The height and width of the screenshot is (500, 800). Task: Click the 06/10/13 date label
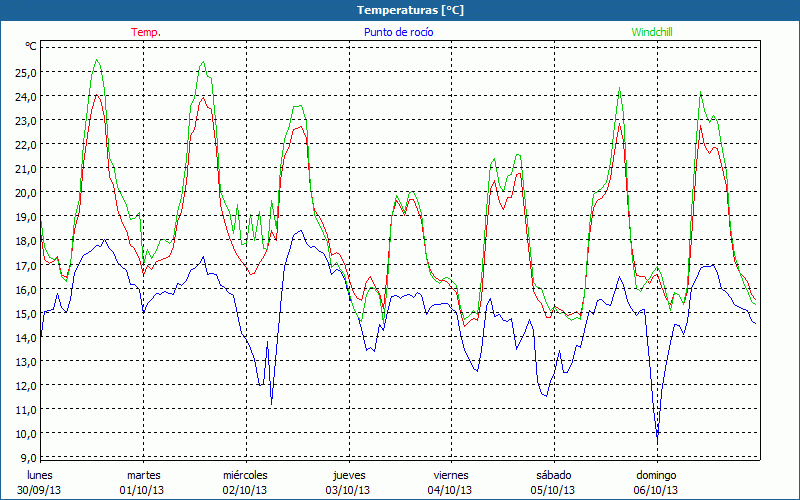(x=656, y=490)
